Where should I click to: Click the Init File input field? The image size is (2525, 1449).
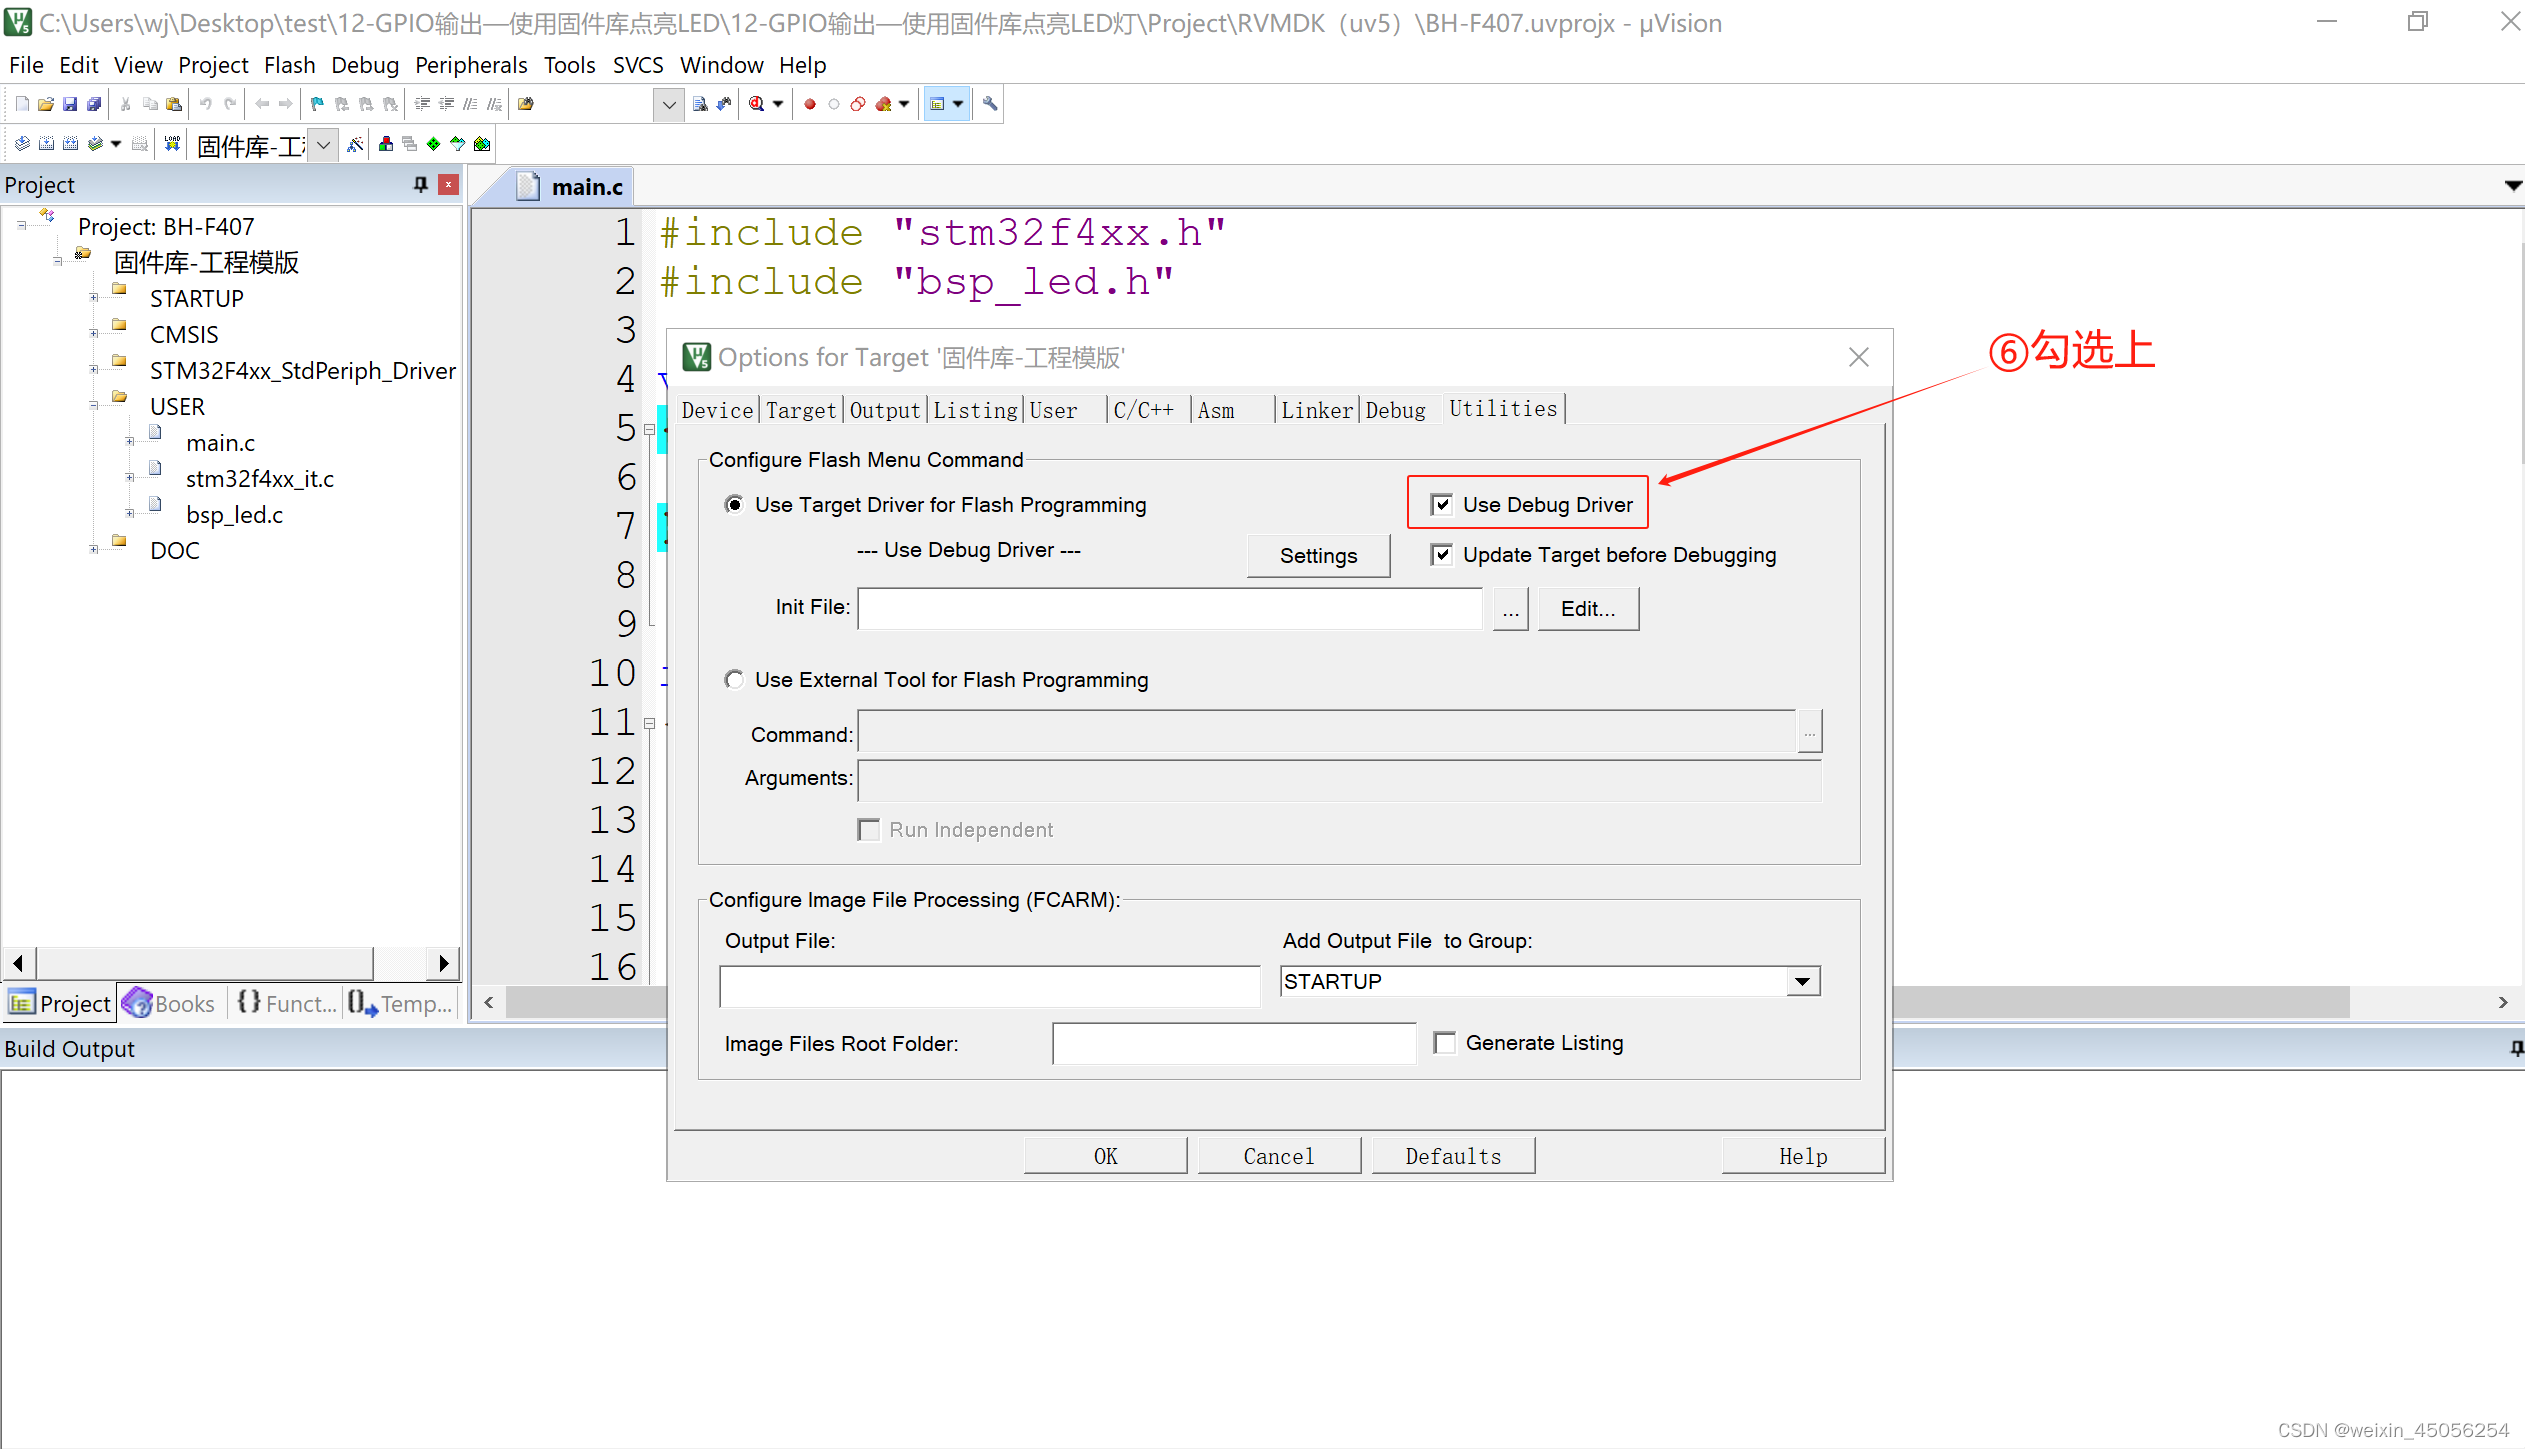click(x=1170, y=609)
